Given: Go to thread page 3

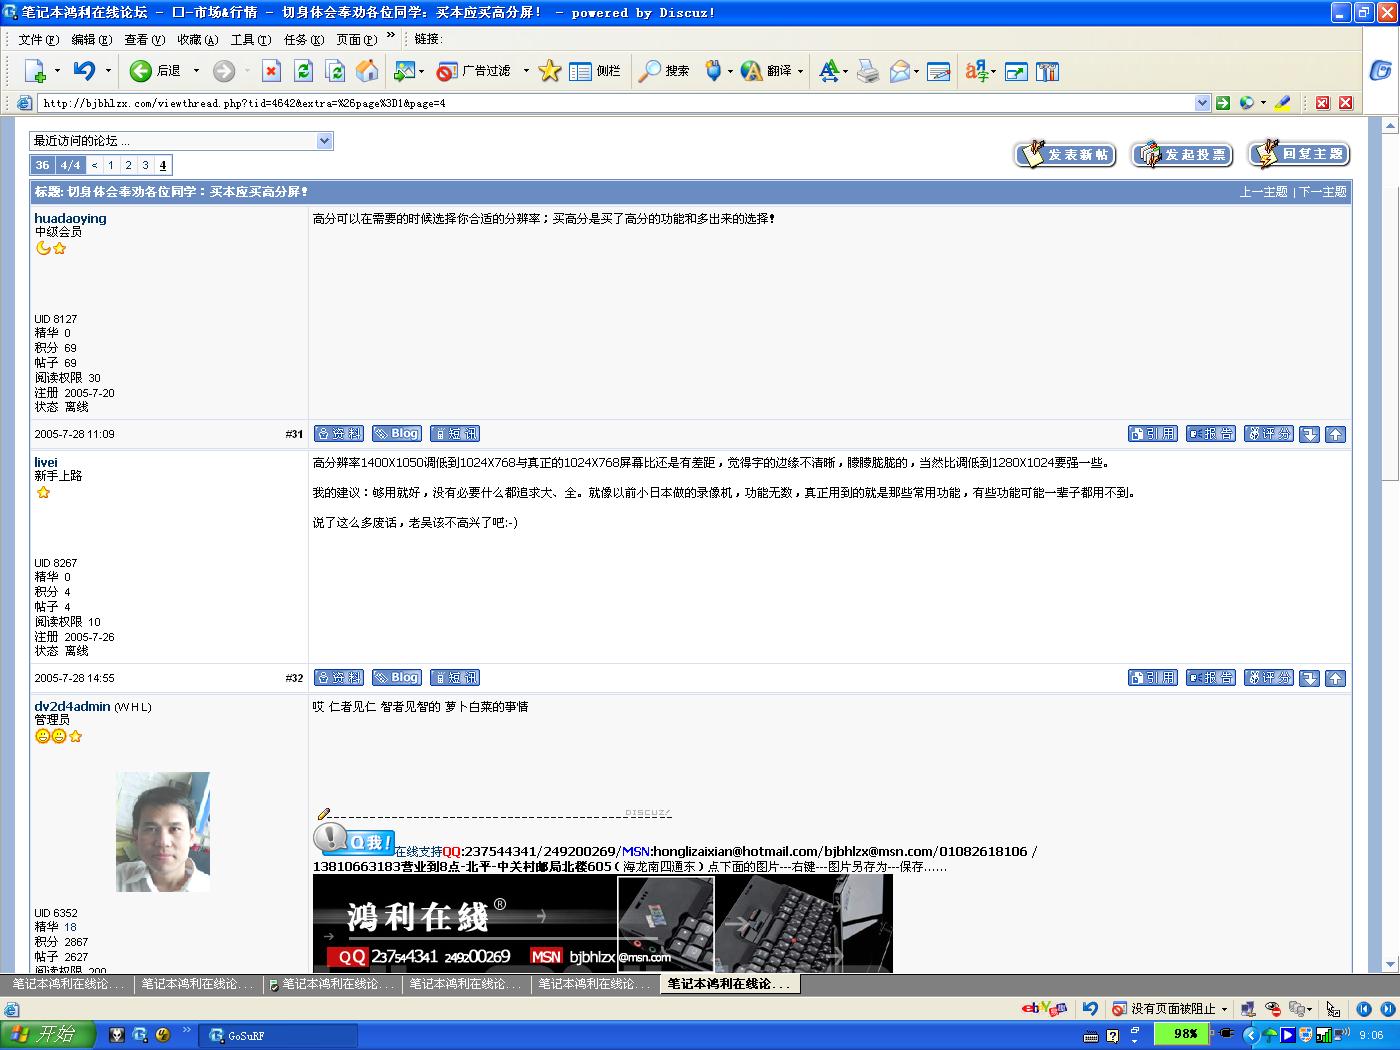Looking at the screenshot, I should [x=145, y=165].
